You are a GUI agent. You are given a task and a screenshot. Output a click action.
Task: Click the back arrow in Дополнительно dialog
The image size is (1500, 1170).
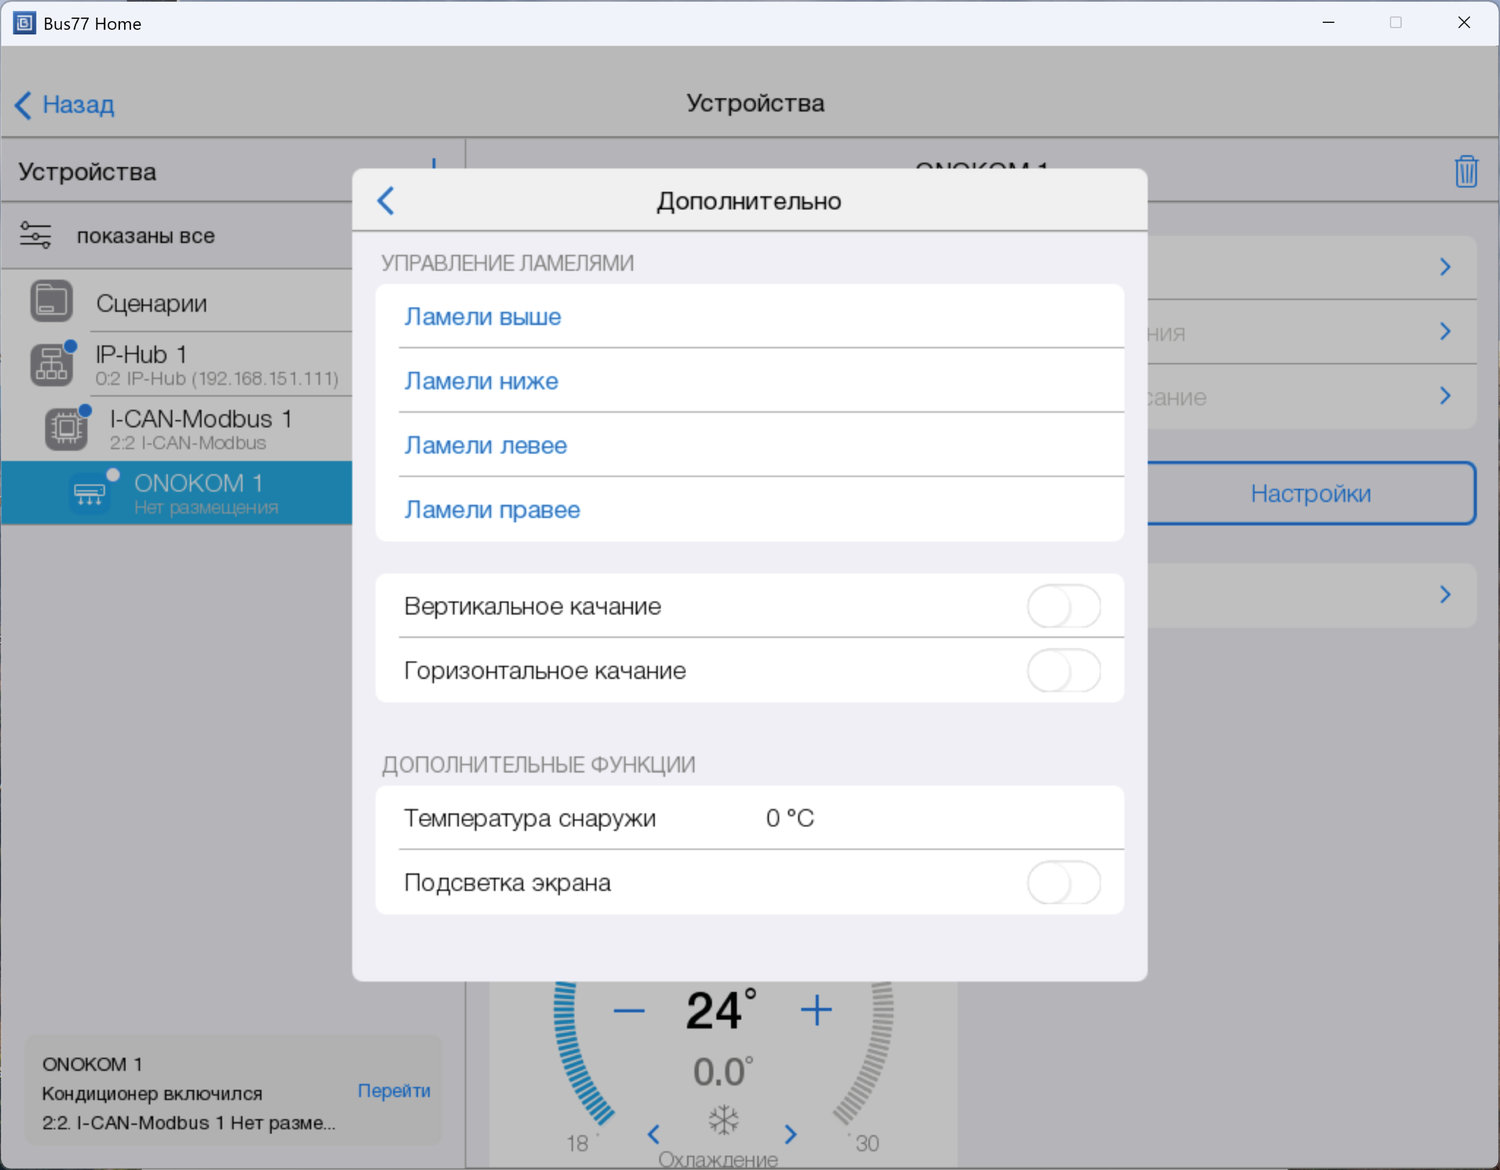pos(386,201)
